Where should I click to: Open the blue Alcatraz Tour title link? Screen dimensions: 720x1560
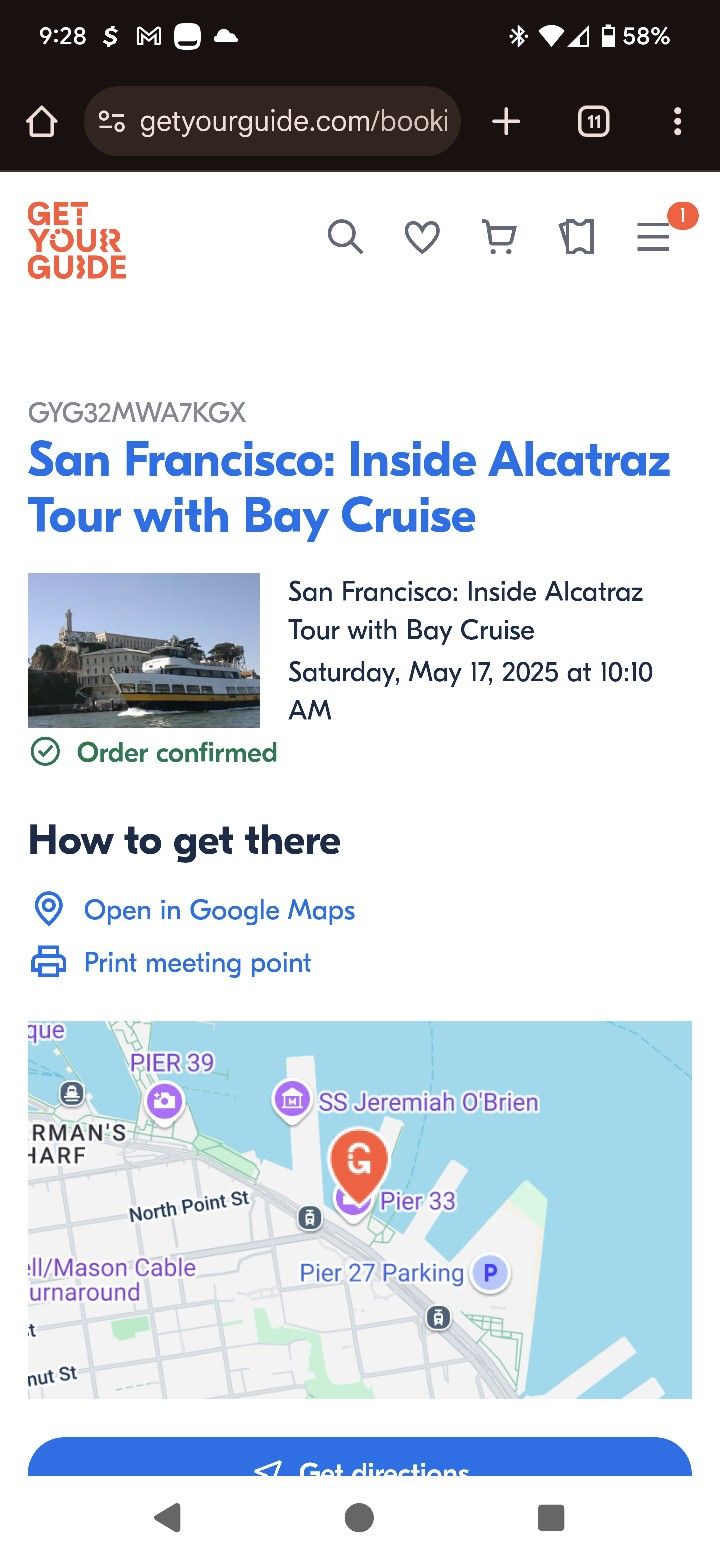click(x=349, y=487)
